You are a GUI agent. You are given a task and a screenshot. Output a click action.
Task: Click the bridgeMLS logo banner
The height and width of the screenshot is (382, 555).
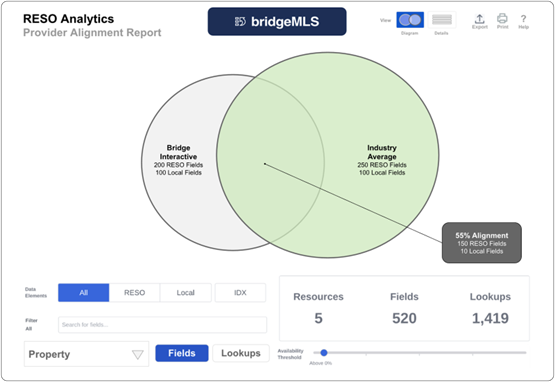pyautogui.click(x=277, y=22)
